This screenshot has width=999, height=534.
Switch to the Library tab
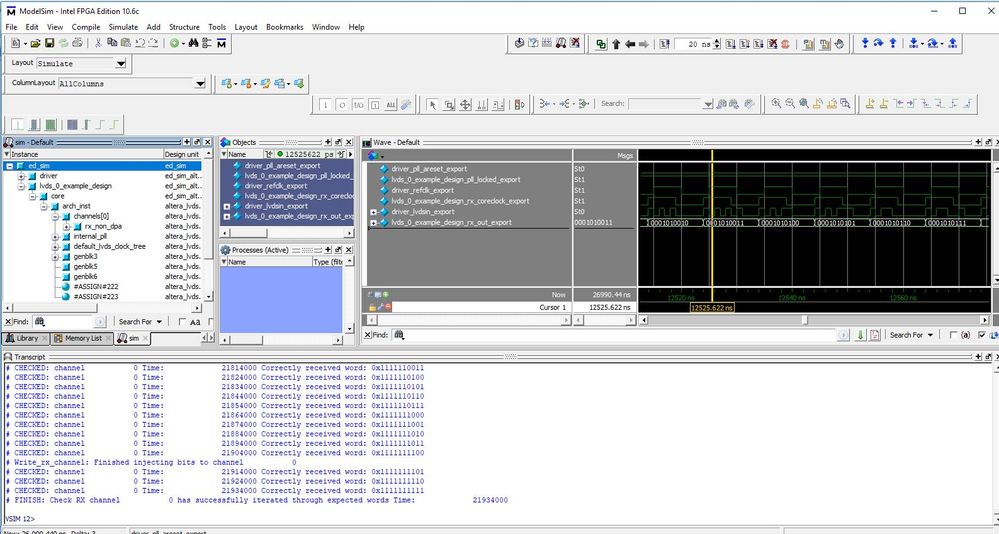click(25, 338)
